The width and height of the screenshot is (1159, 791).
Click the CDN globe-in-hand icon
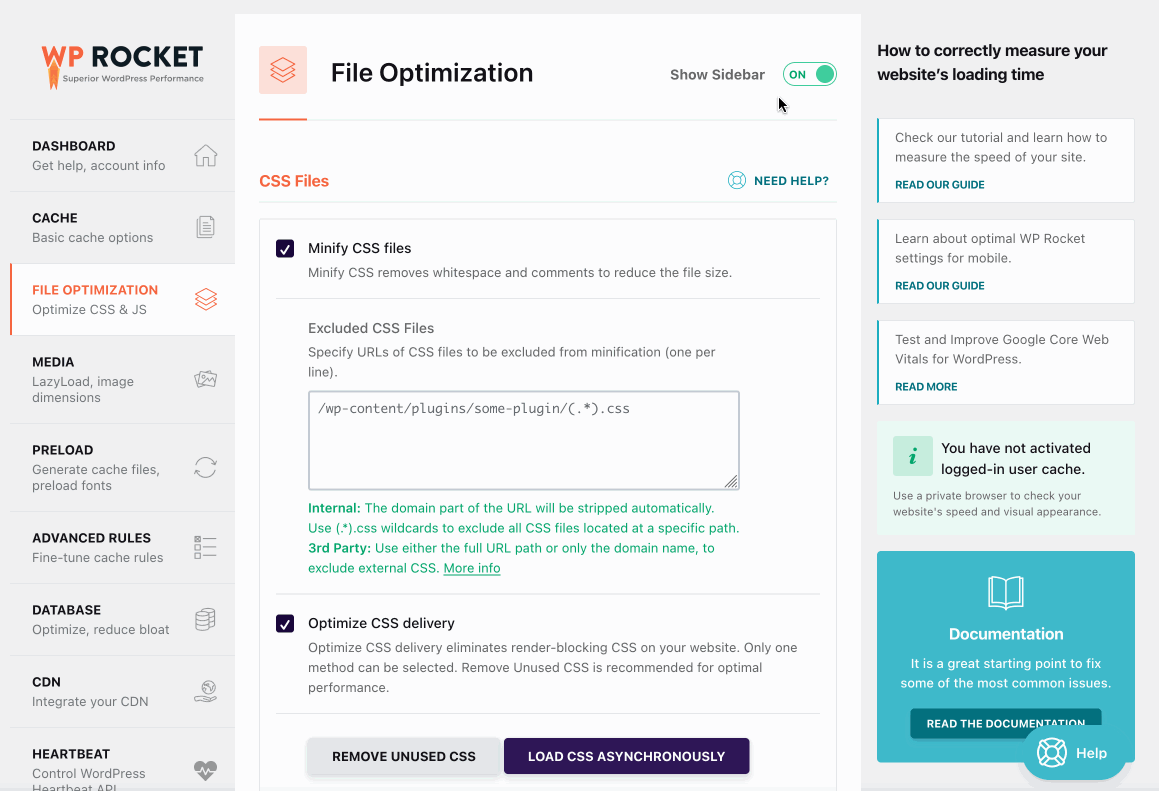[x=205, y=691]
